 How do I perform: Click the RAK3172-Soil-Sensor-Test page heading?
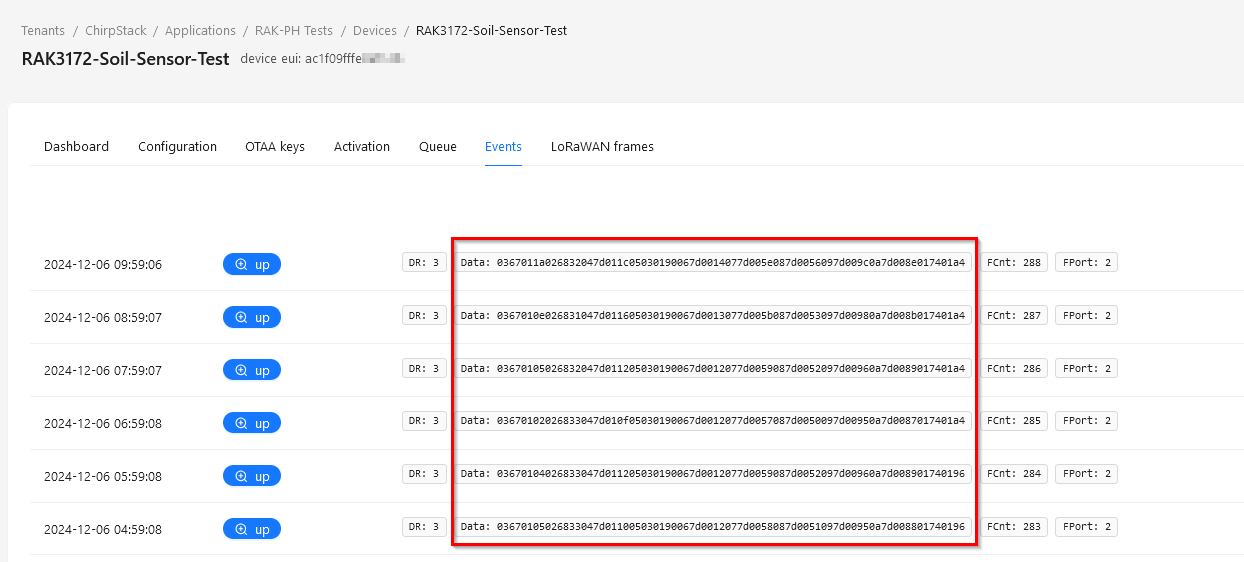pyautogui.click(x=125, y=59)
